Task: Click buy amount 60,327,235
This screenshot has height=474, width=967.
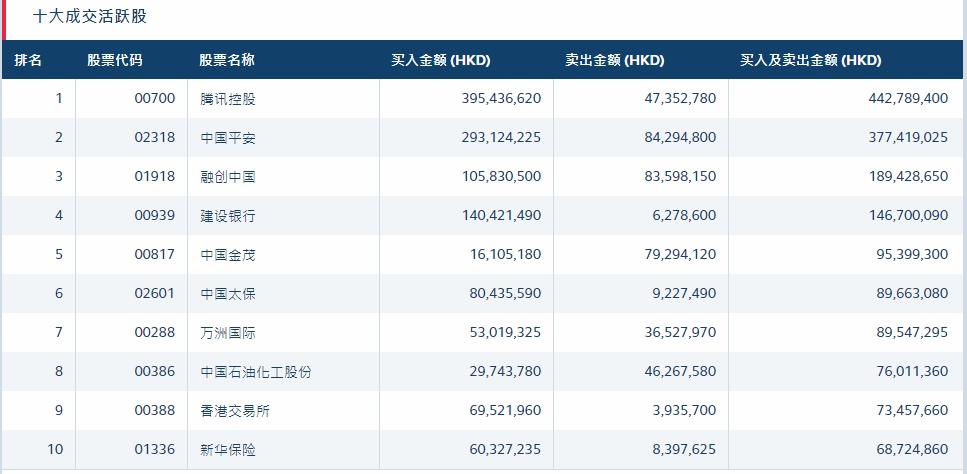Action: click(x=505, y=449)
